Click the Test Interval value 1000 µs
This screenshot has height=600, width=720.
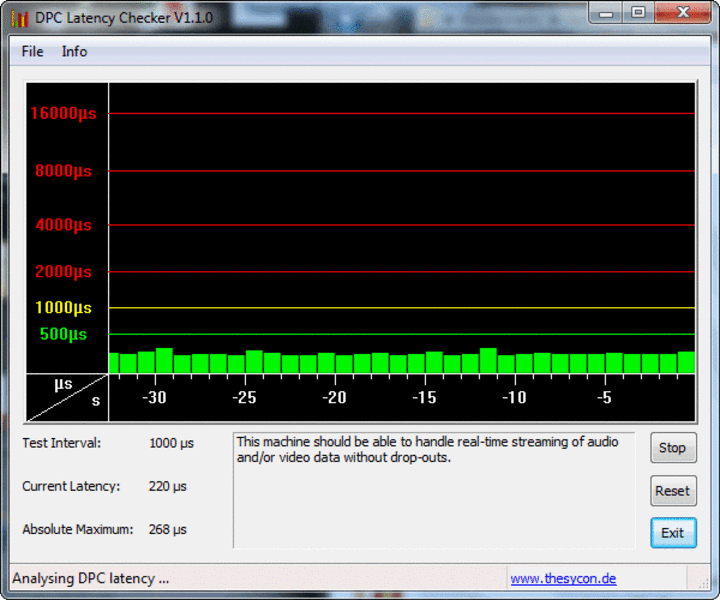tap(172, 443)
